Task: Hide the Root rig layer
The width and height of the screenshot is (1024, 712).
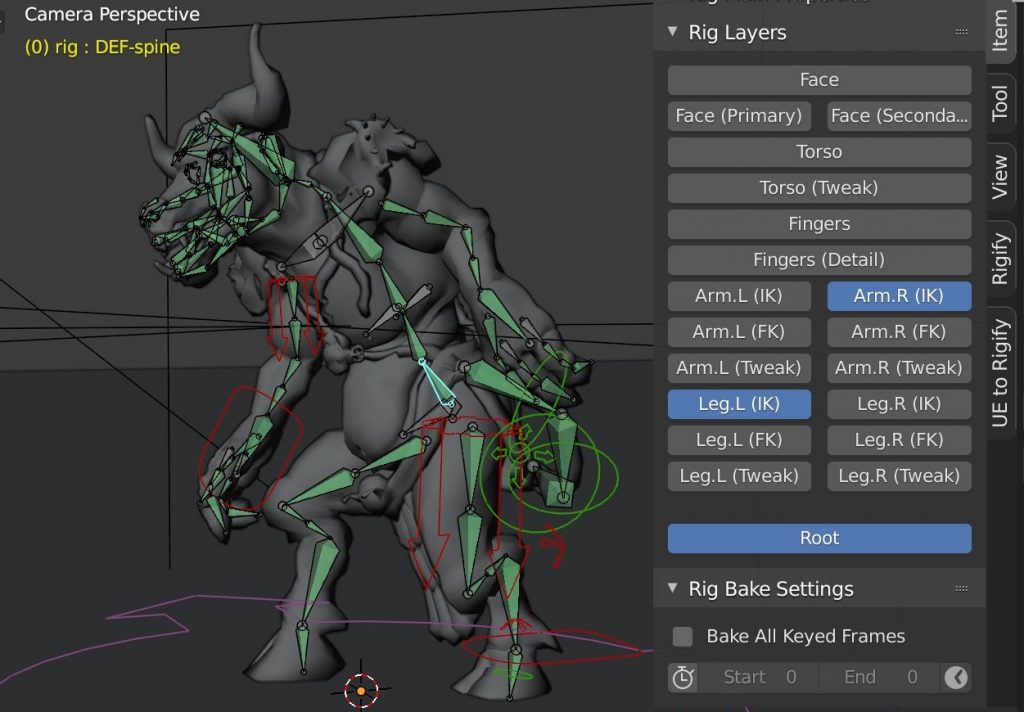Action: click(819, 538)
